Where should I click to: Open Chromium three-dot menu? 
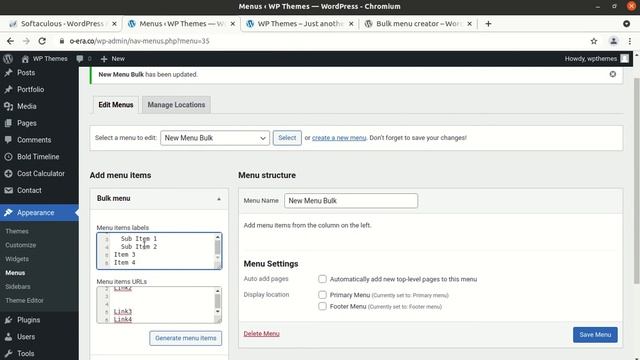point(630,41)
